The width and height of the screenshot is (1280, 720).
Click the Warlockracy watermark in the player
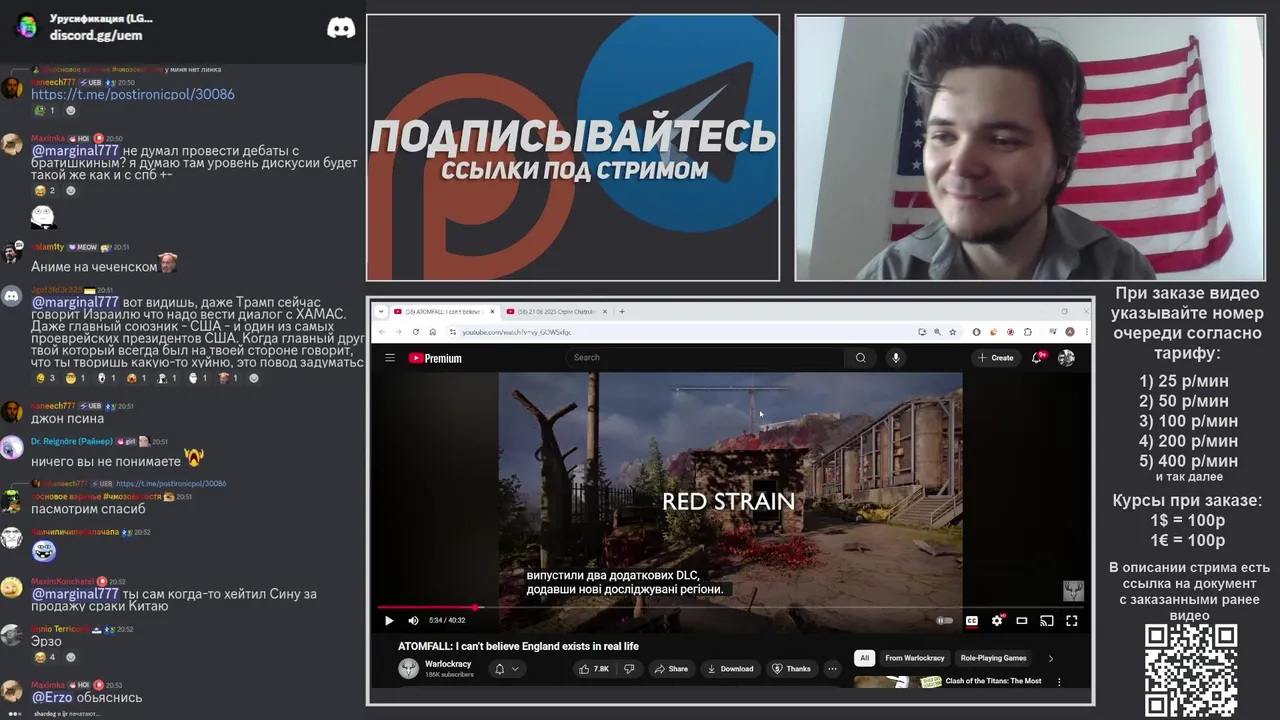point(1072,590)
